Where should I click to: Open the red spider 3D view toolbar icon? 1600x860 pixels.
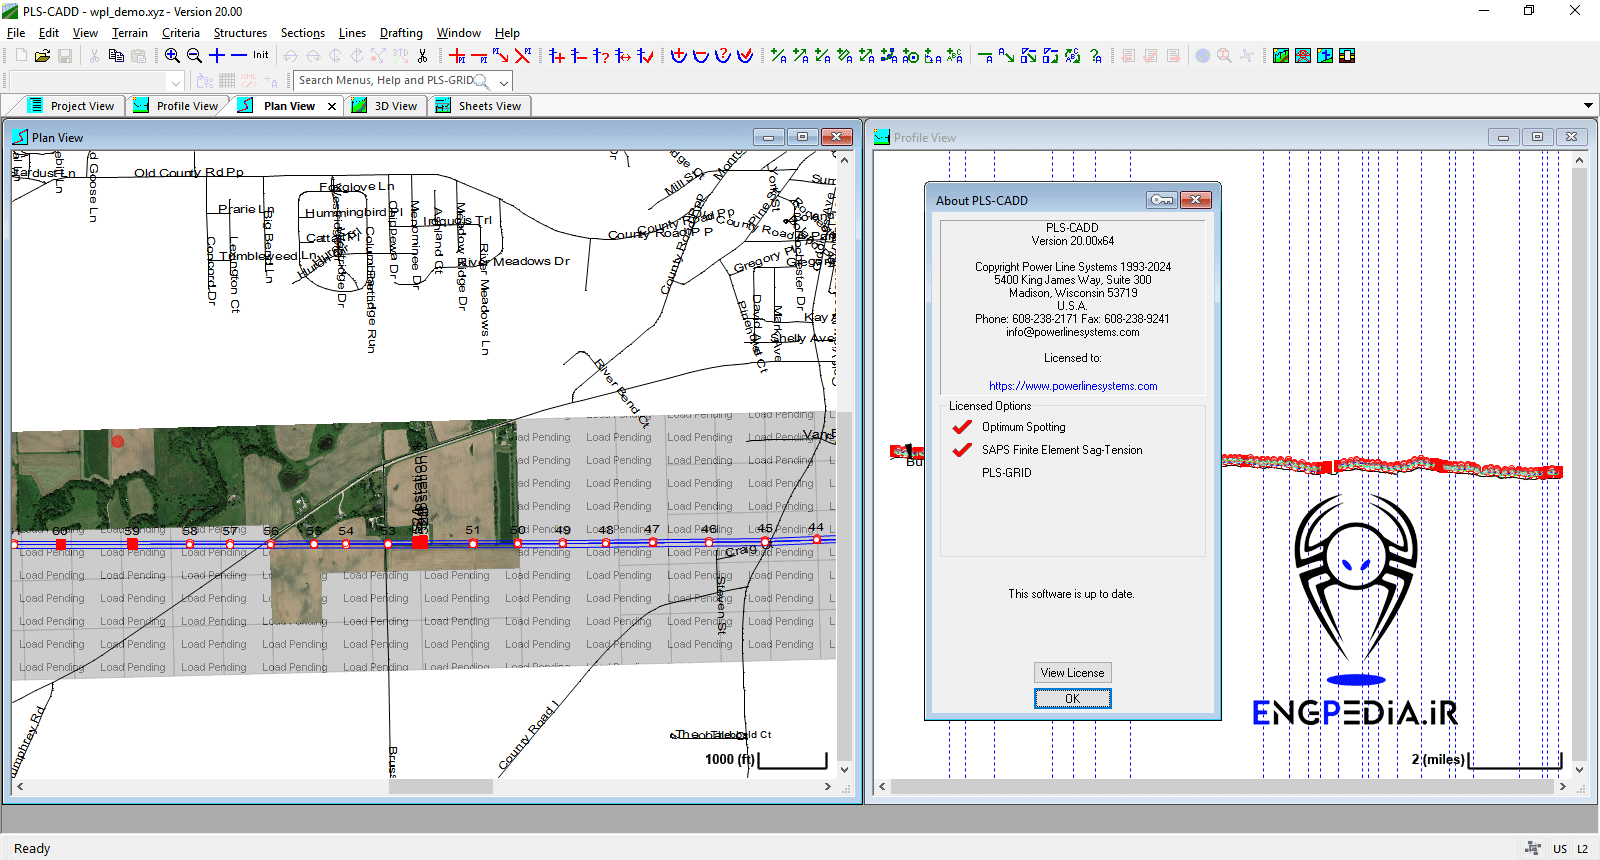(1303, 56)
